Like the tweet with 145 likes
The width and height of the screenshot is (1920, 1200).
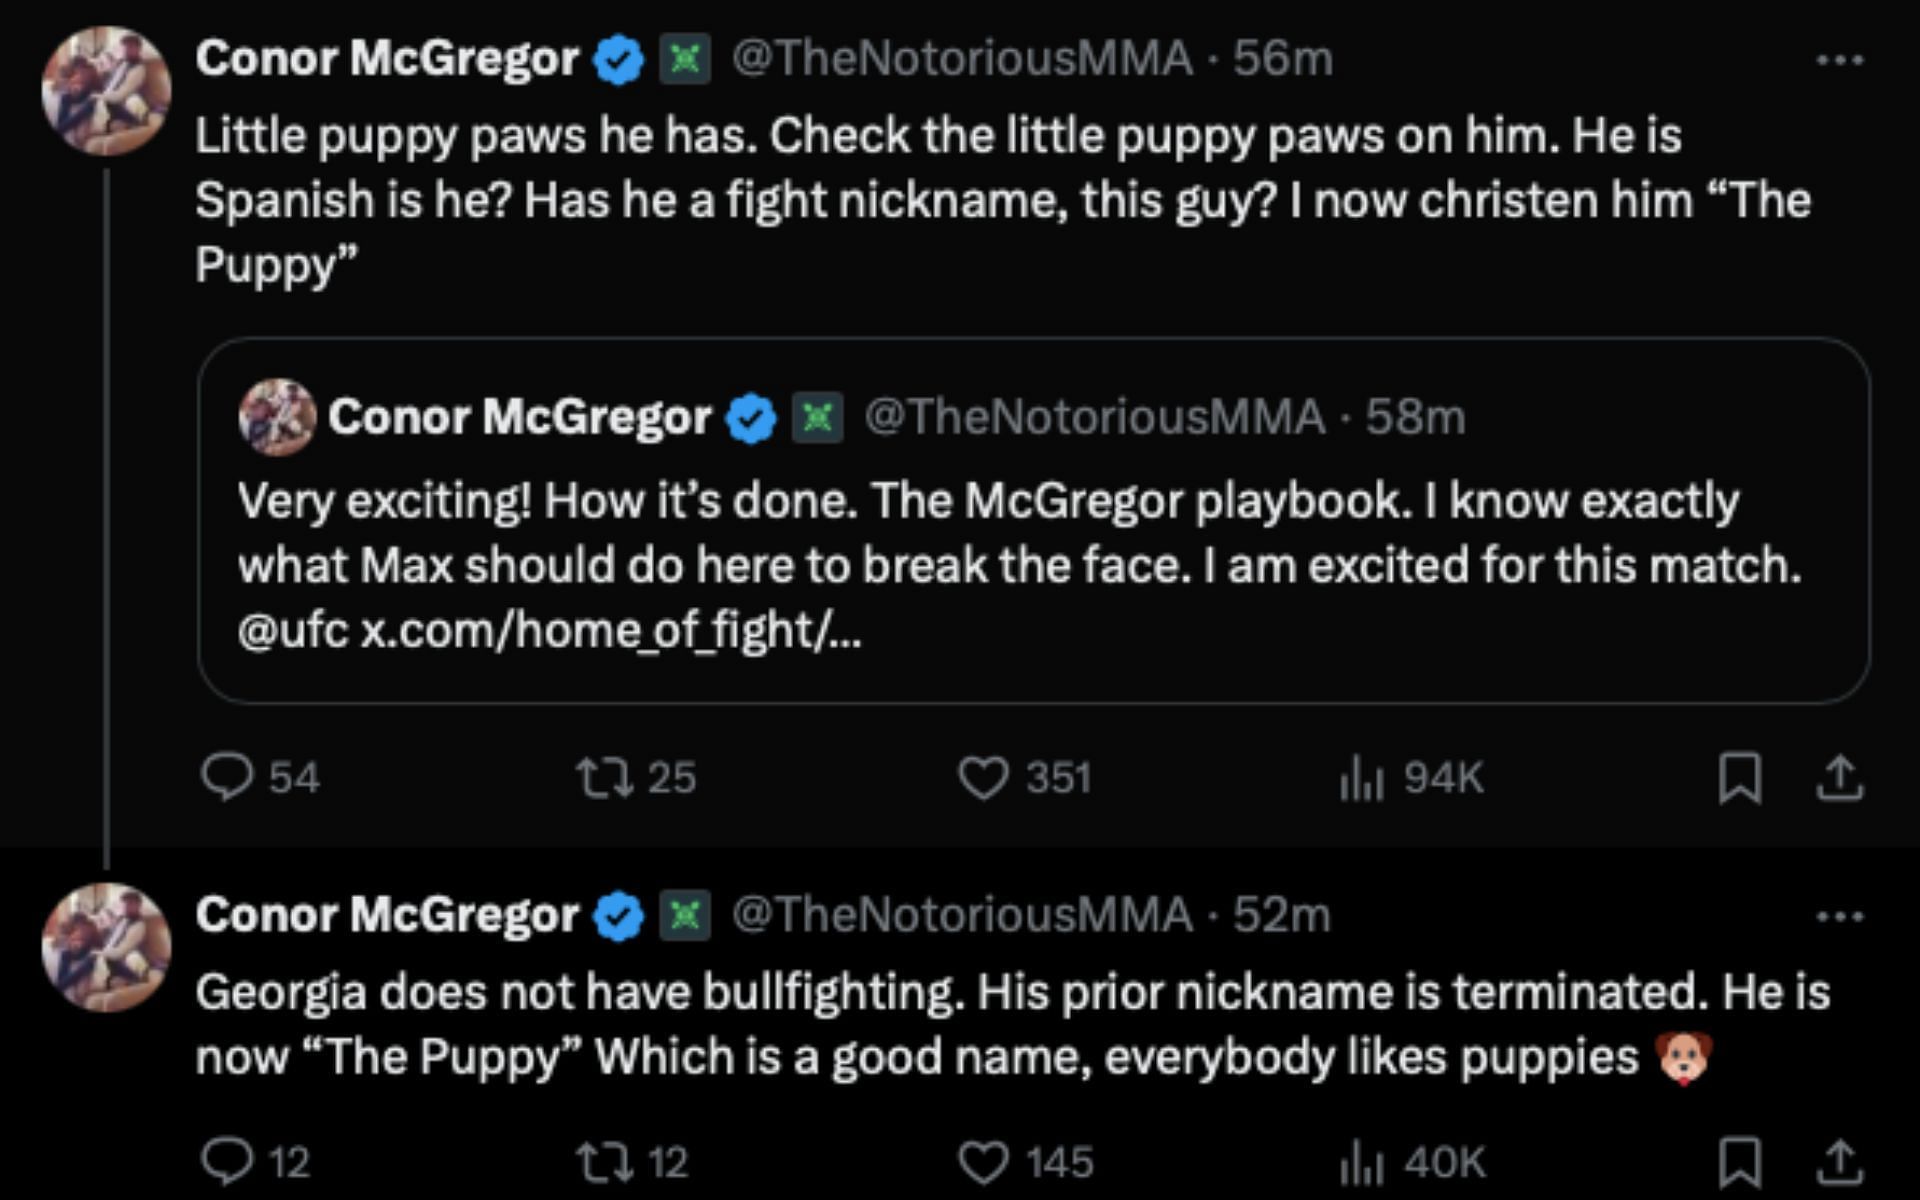pyautogui.click(x=984, y=1162)
